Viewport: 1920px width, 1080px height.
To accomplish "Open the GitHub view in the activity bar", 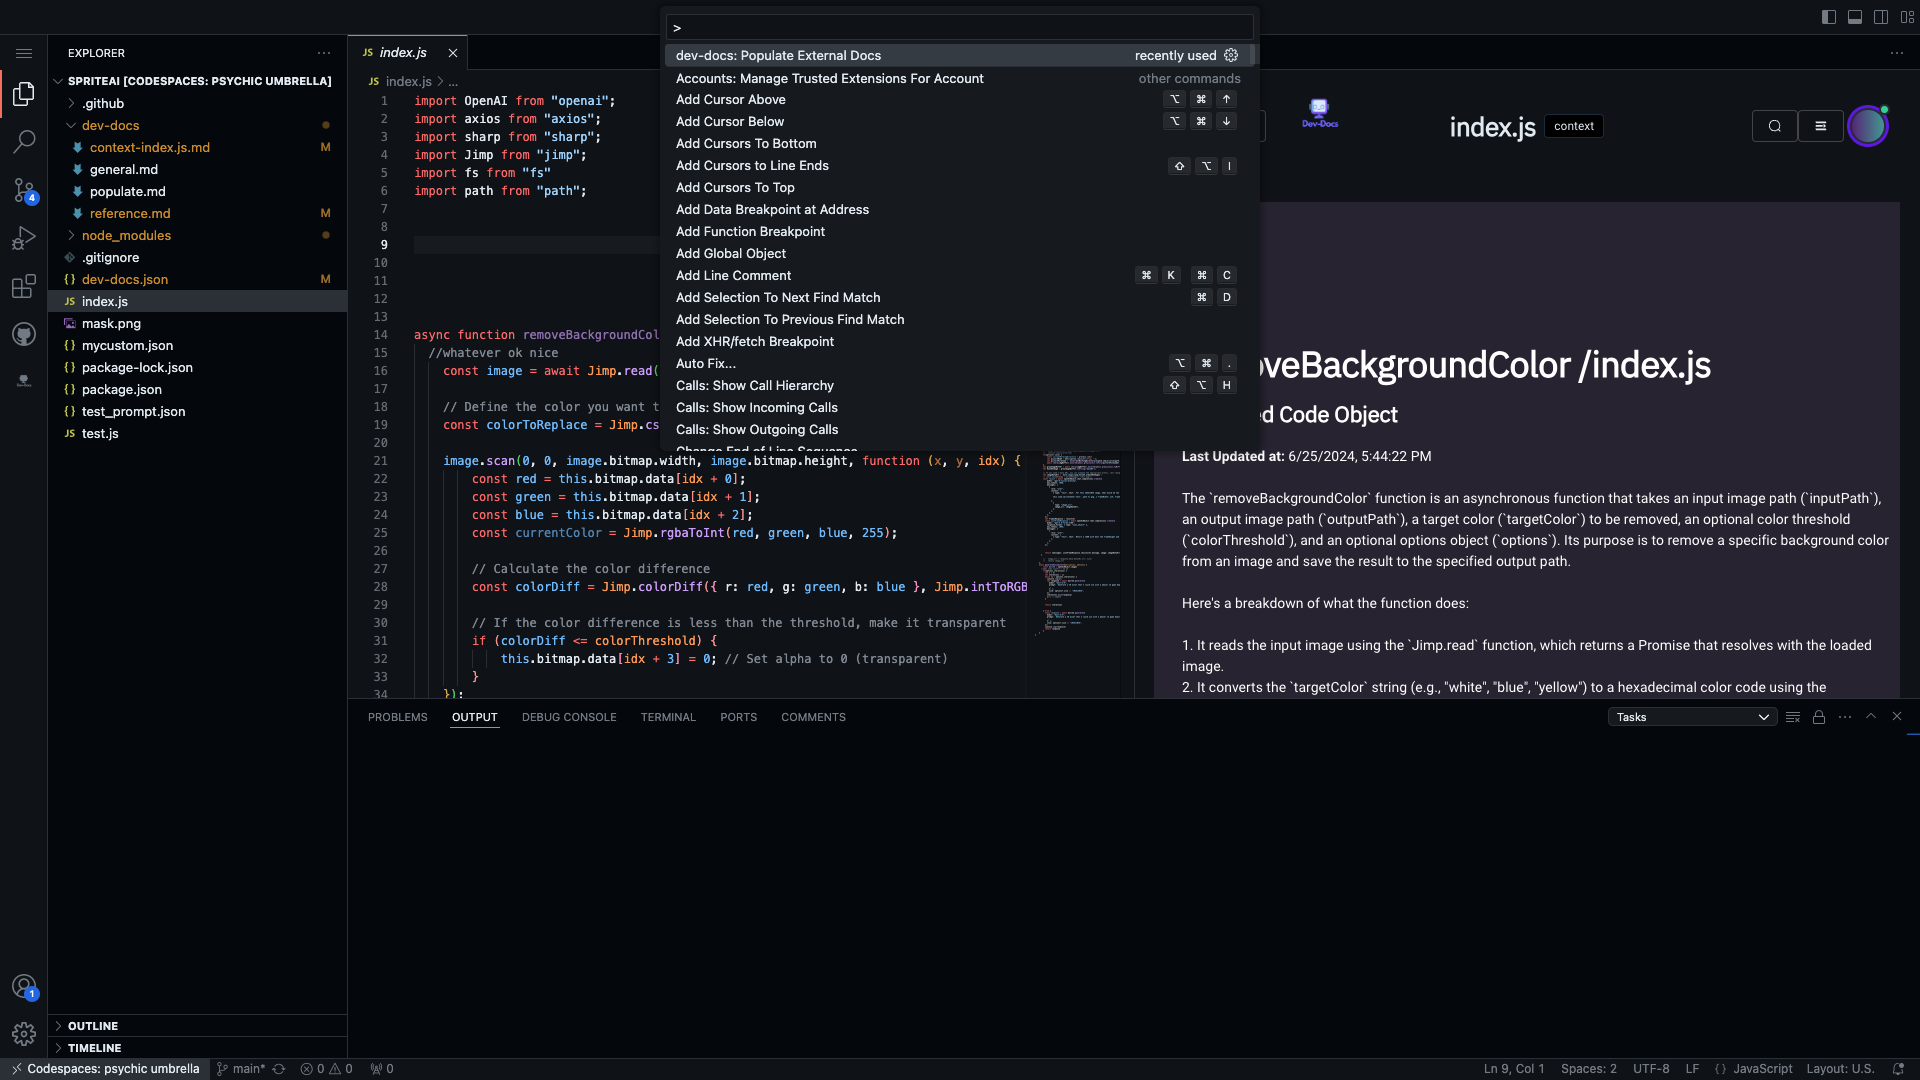I will point(24,334).
